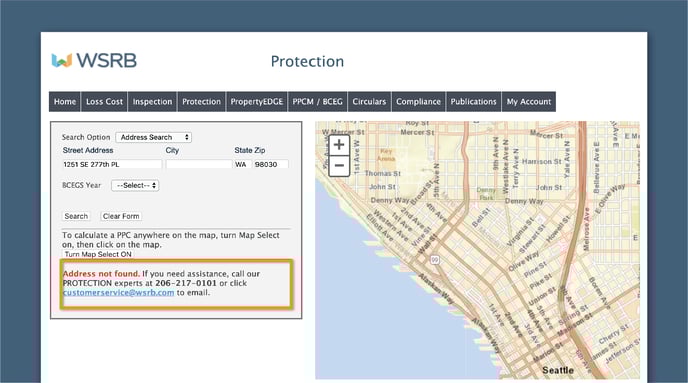Image resolution: width=688 pixels, height=383 pixels.
Task: Zoom in on the map with plus button
Action: pos(339,145)
